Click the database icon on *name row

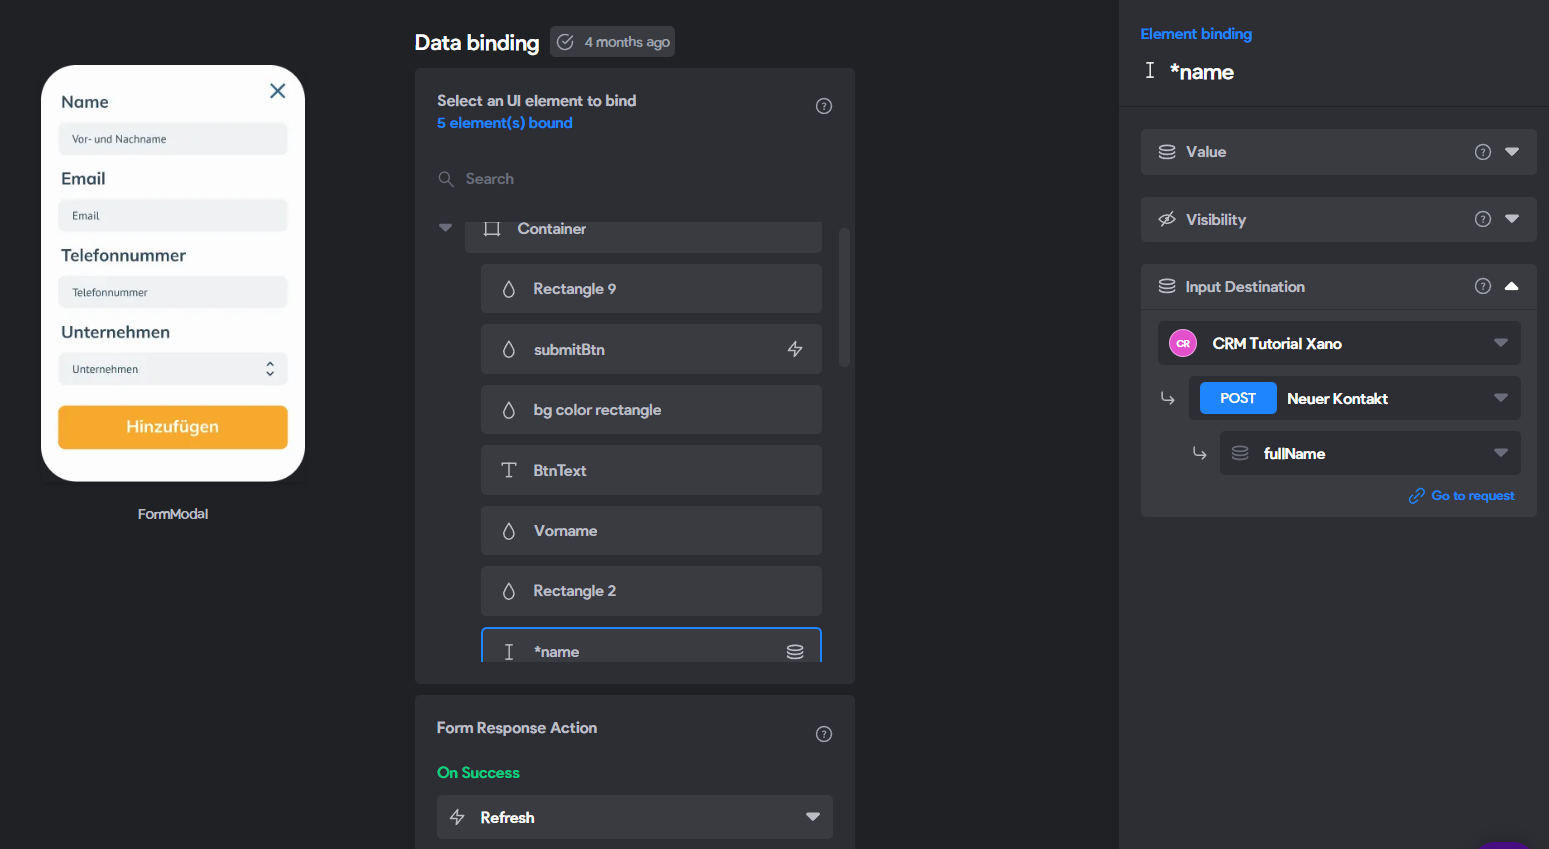pyautogui.click(x=795, y=652)
